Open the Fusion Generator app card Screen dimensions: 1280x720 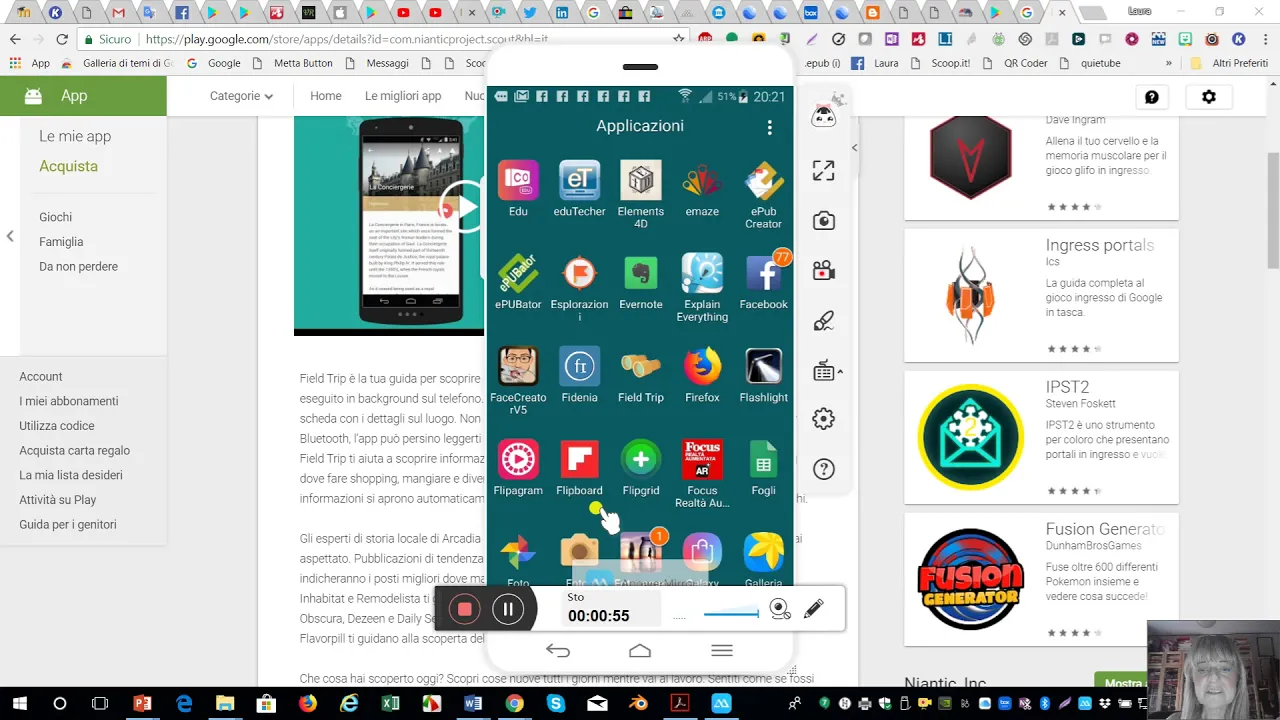tap(1041, 580)
